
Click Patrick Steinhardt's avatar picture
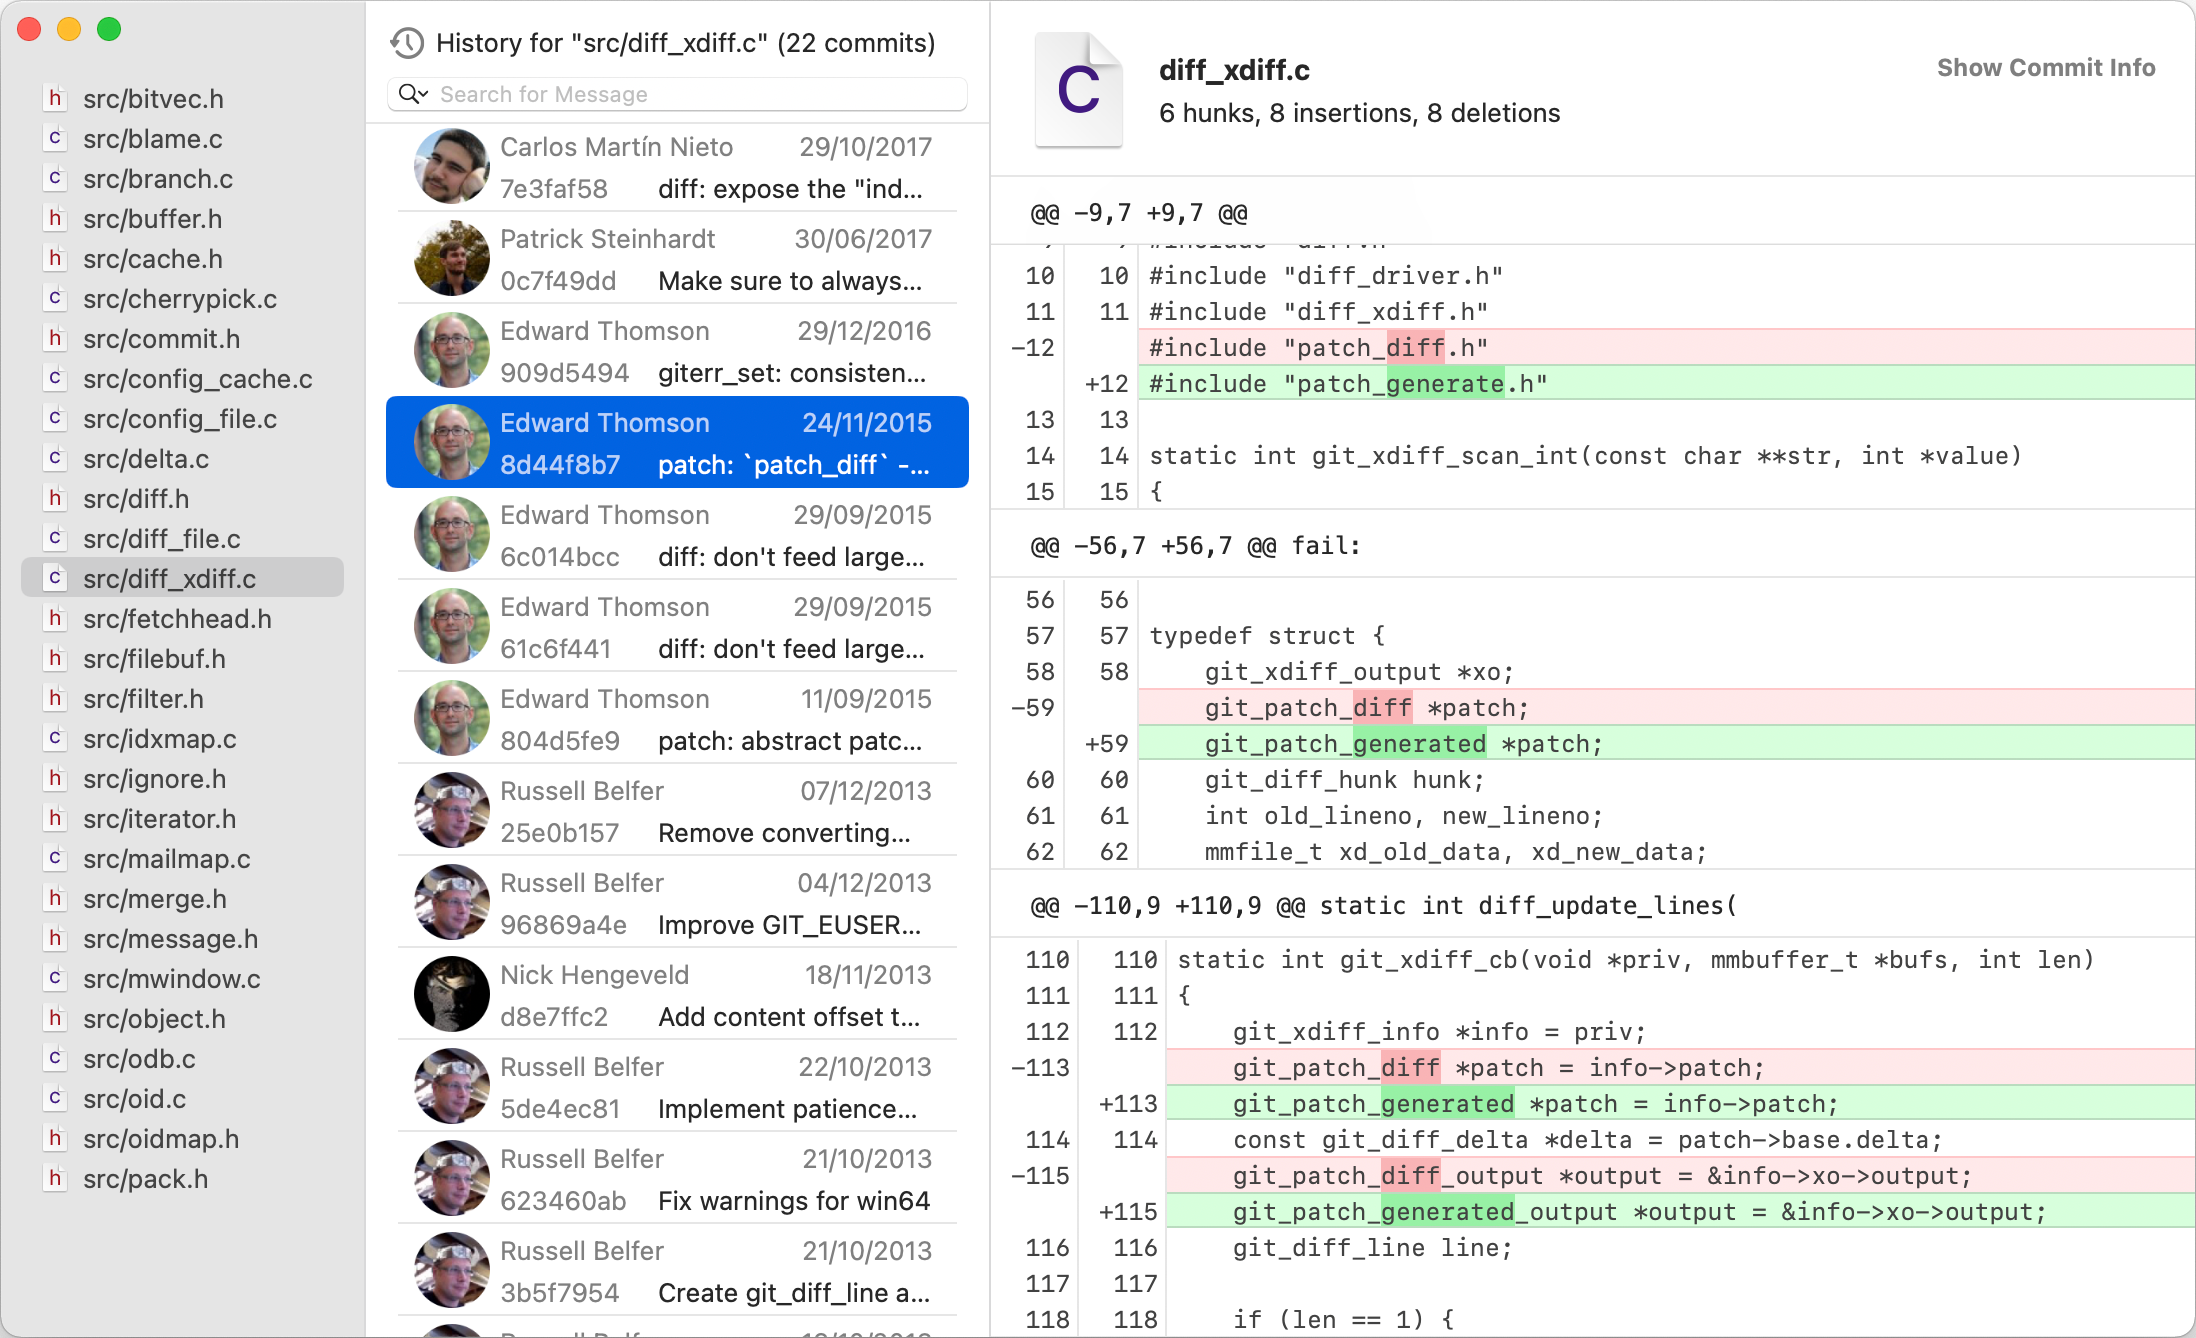452,259
